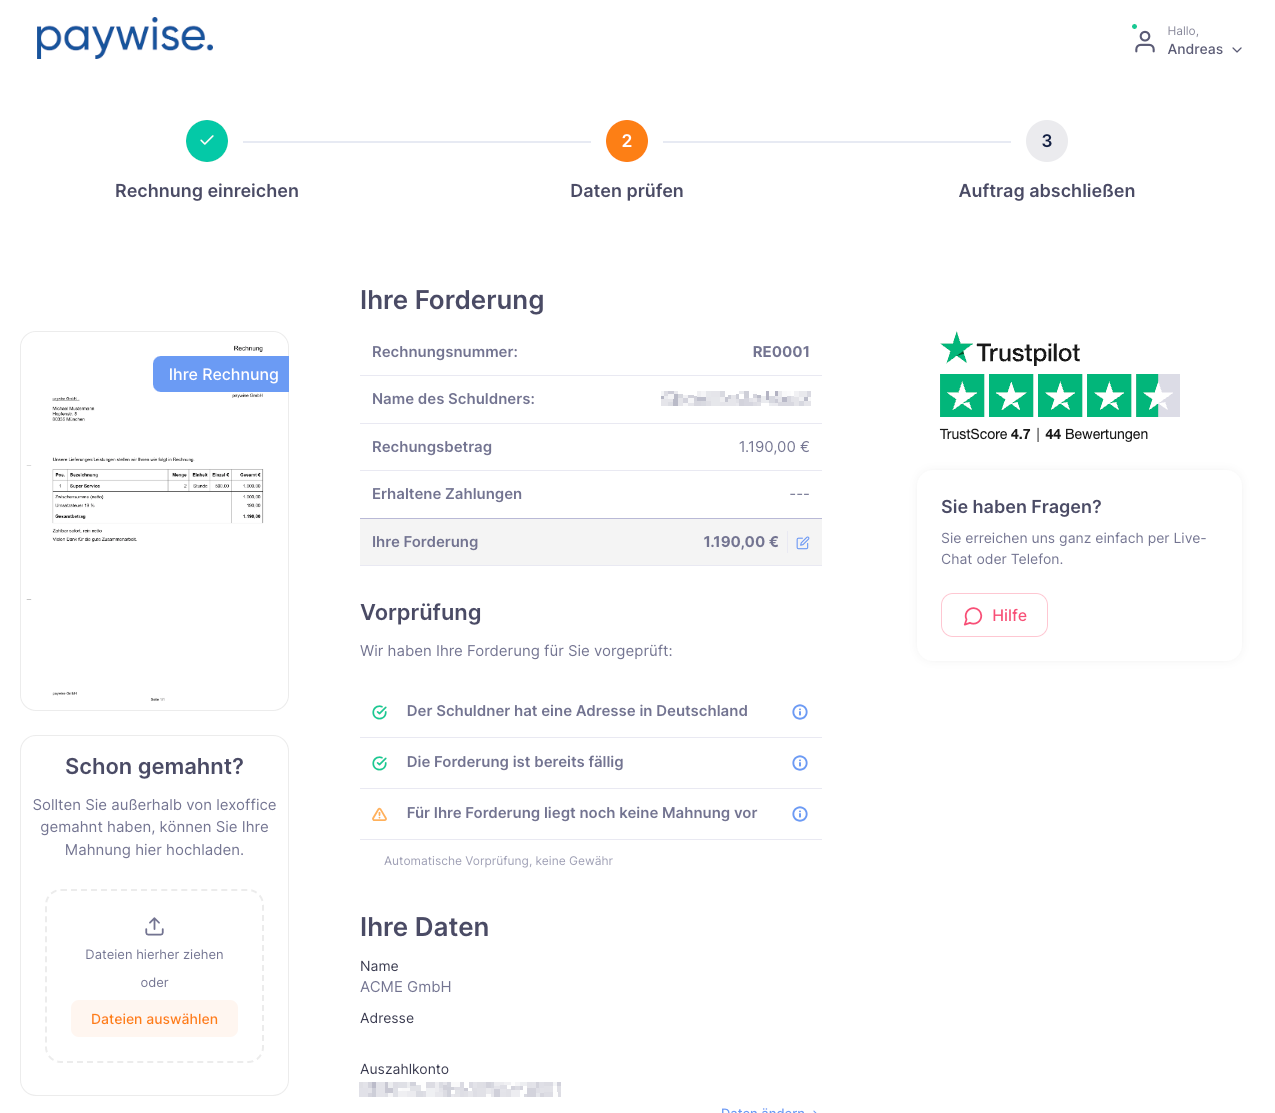The width and height of the screenshot is (1275, 1113).
Task: Click the green checkmark on step Rechnung einreichen
Action: [207, 141]
